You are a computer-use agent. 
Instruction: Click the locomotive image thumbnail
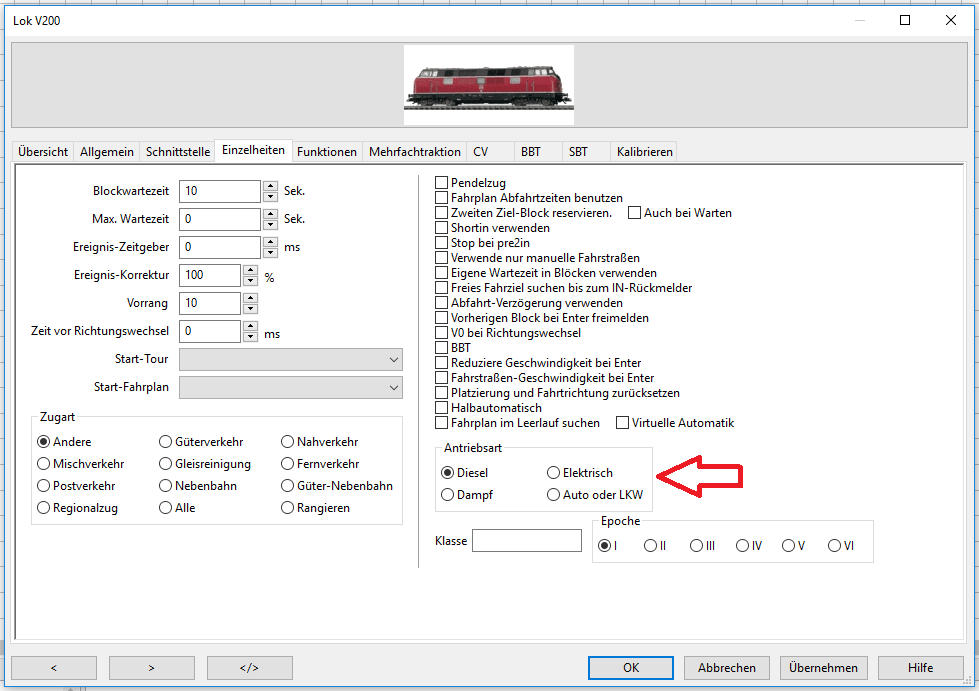pos(488,85)
